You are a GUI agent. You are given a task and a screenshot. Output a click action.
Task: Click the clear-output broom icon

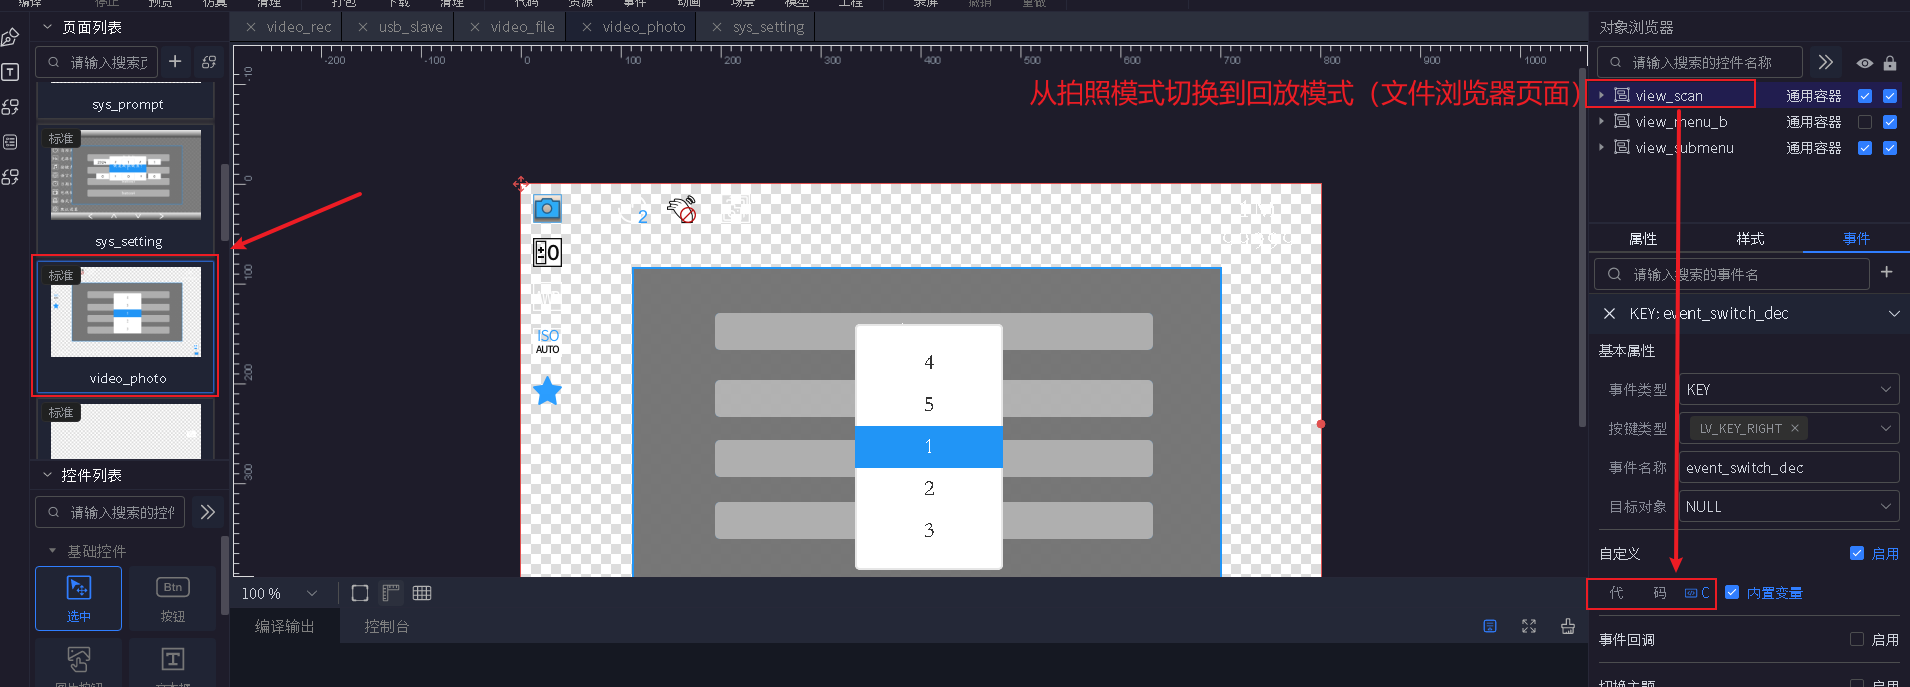click(1568, 626)
